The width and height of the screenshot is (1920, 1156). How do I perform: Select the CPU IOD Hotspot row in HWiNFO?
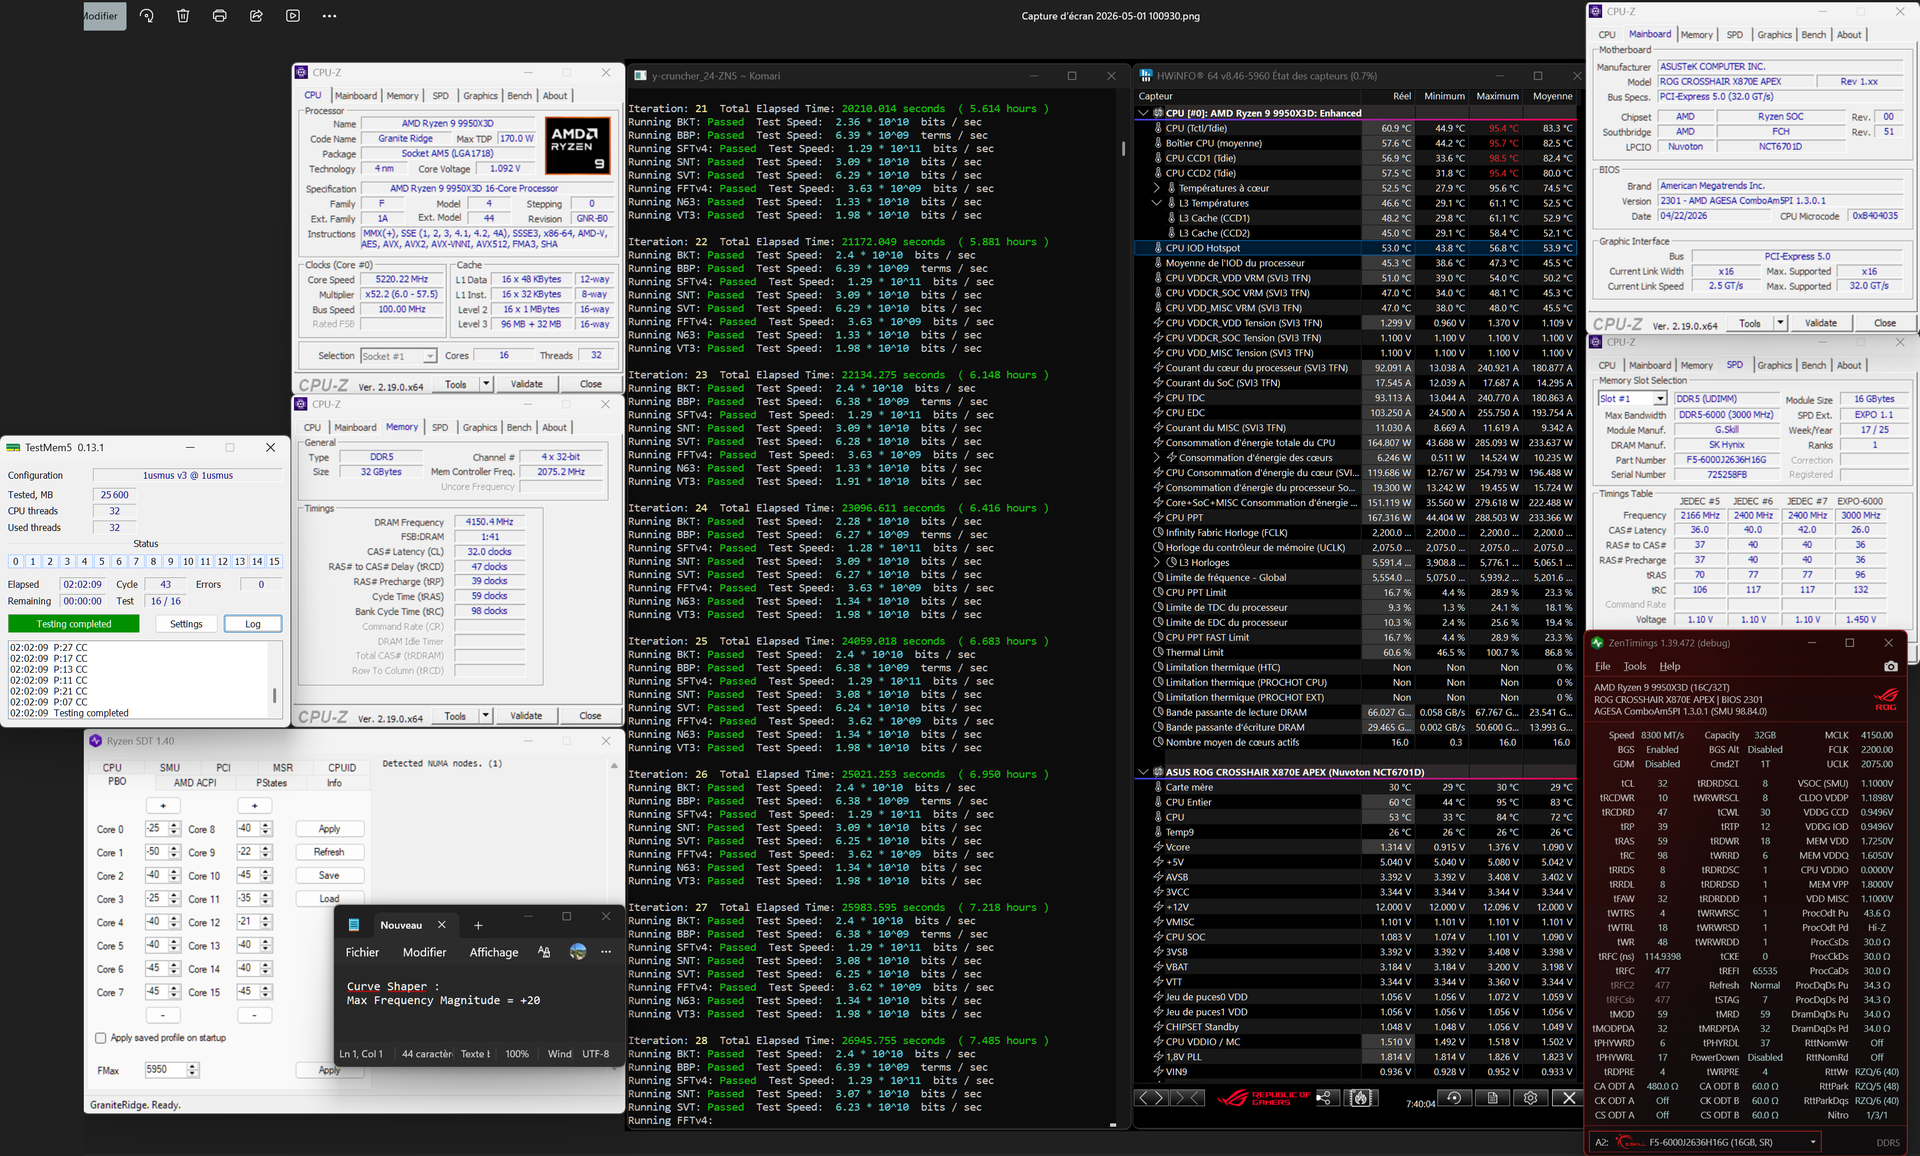click(x=1355, y=248)
